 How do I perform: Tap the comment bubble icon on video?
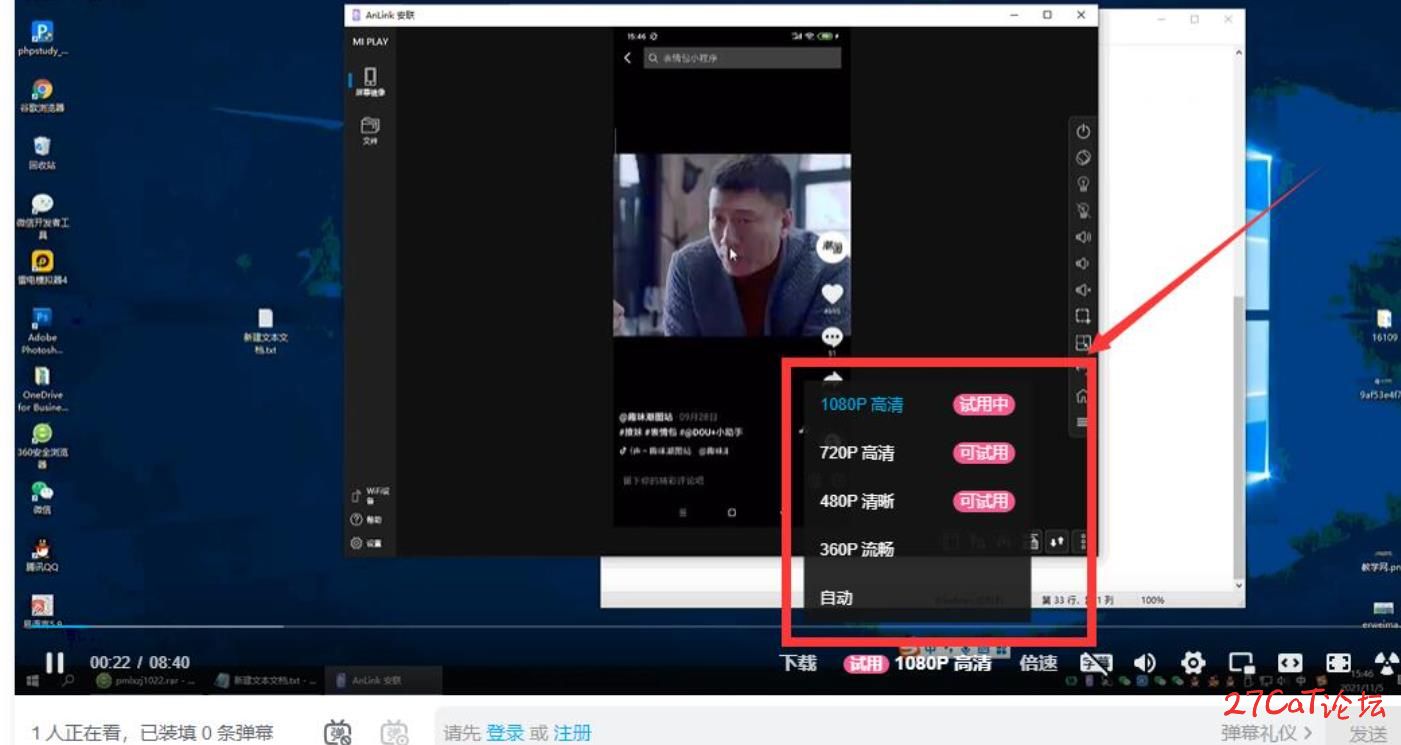click(x=832, y=337)
